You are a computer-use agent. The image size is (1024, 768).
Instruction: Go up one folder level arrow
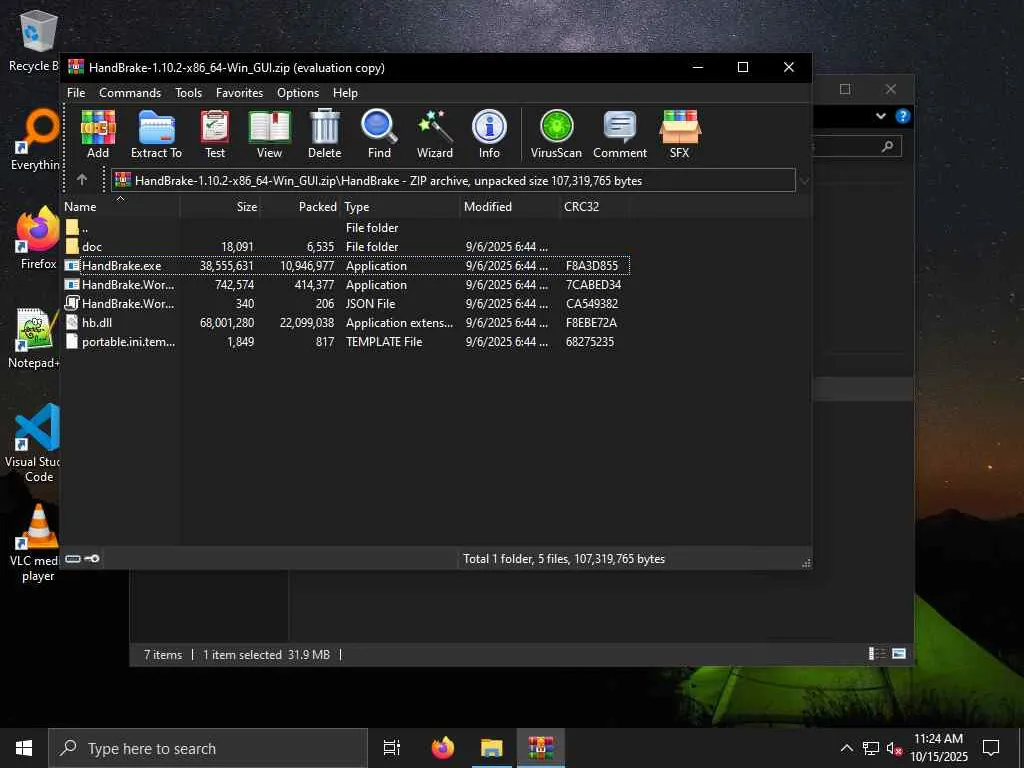[x=82, y=180]
